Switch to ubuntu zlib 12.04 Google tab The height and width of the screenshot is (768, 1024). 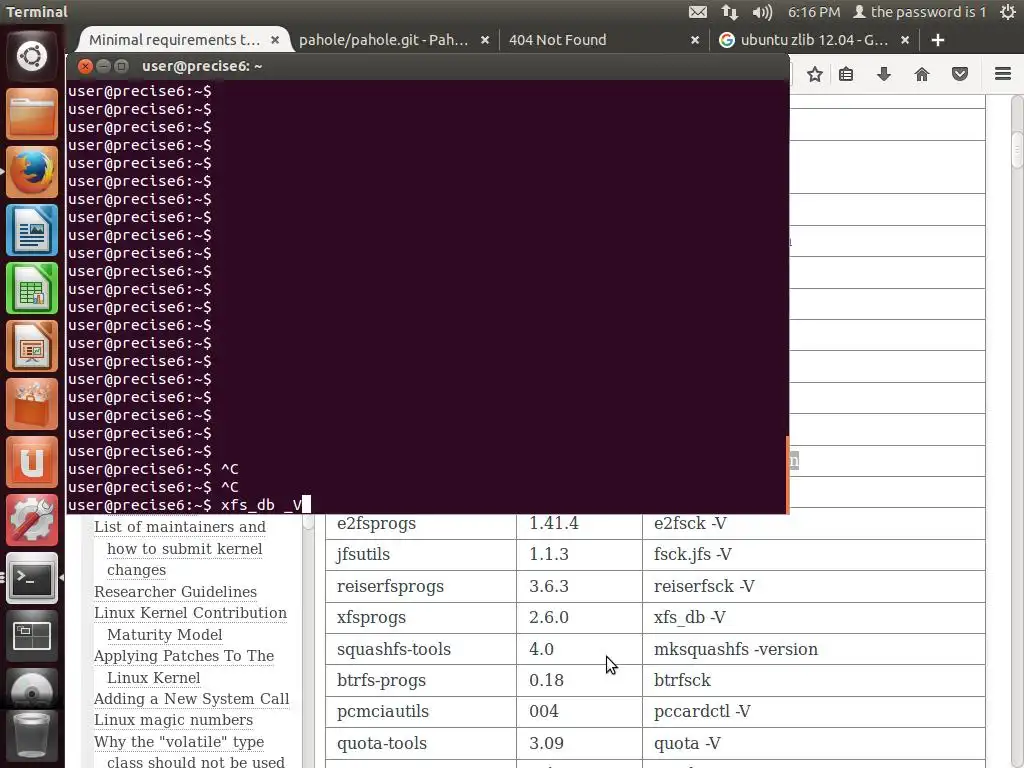(814, 40)
